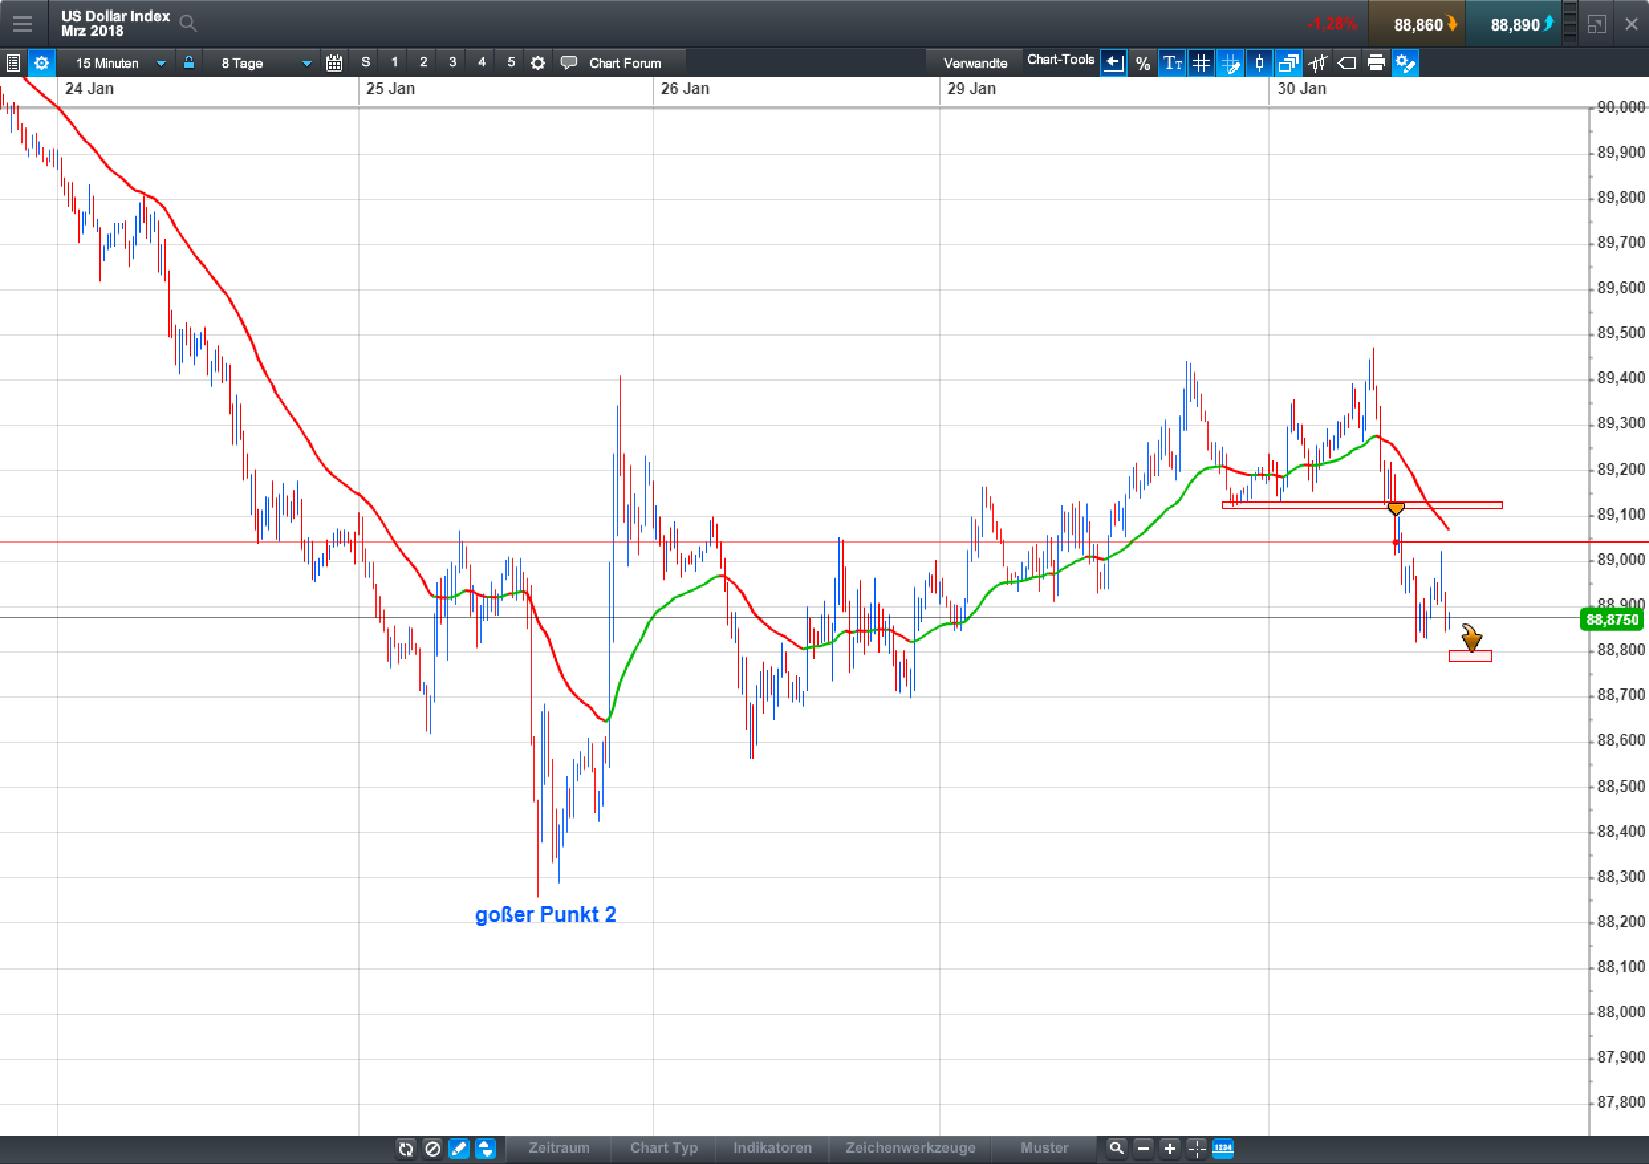Open the calendar date picker
Screen dimensions: 1649x1164
(334, 63)
